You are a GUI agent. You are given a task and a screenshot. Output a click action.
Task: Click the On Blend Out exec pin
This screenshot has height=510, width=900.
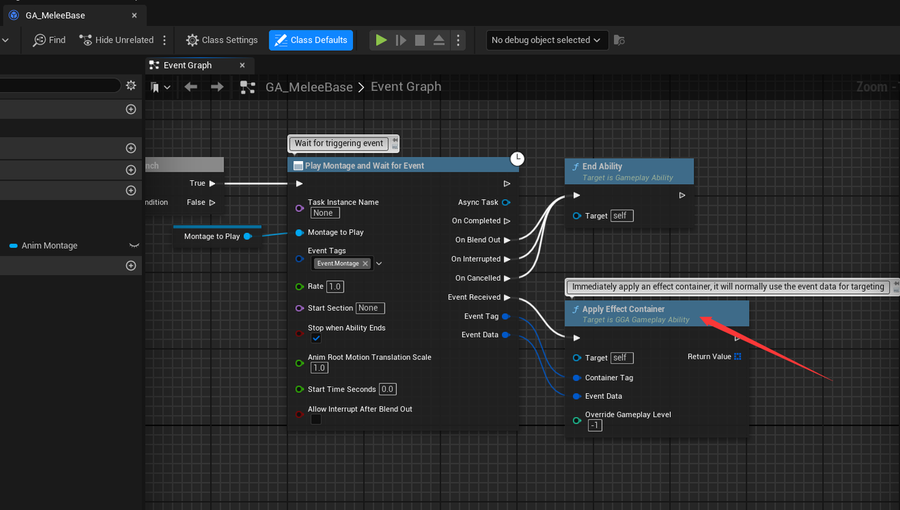coord(507,240)
